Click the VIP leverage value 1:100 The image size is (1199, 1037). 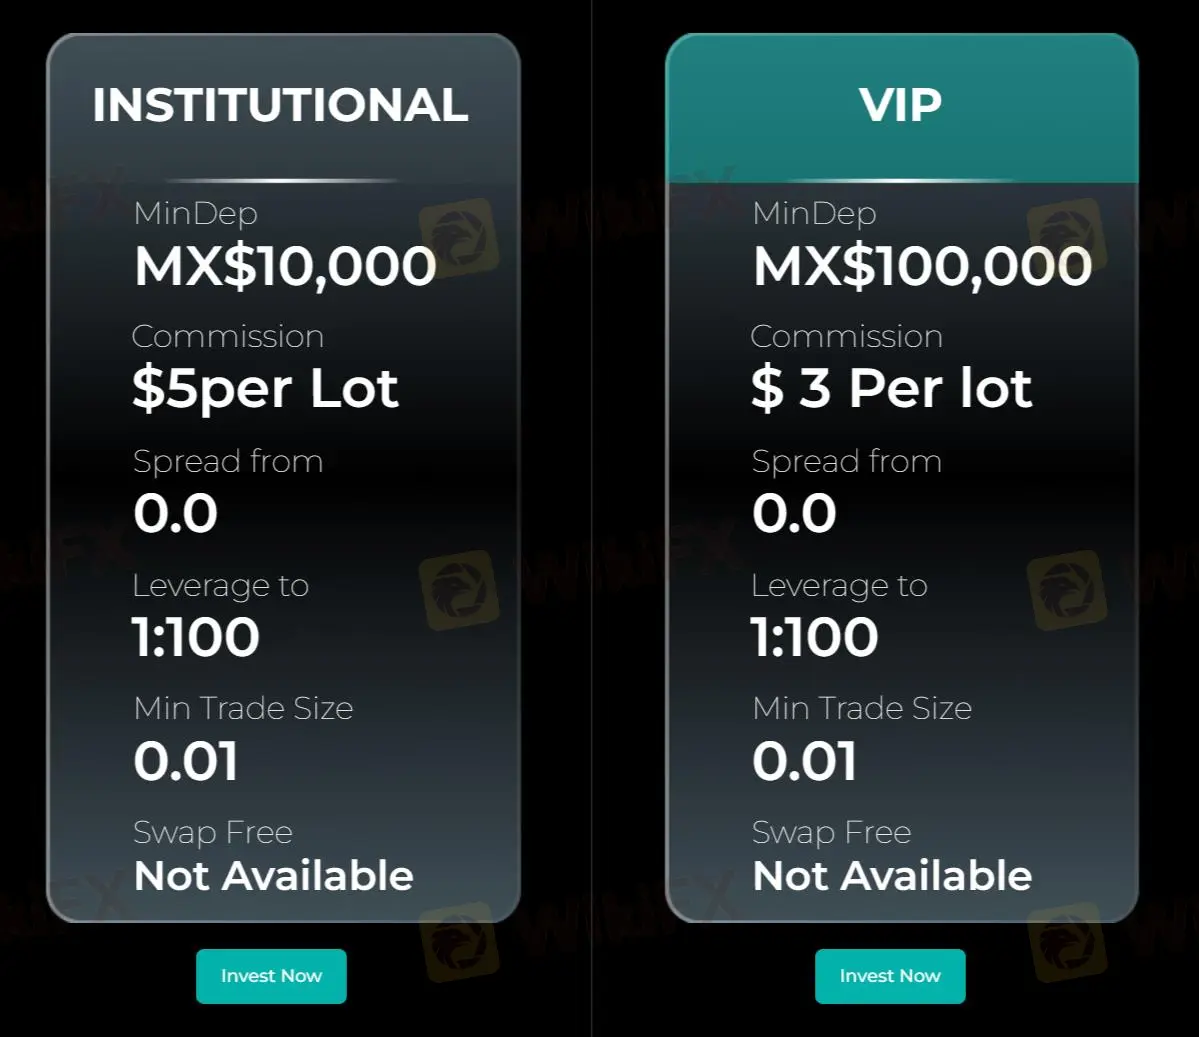(x=815, y=637)
